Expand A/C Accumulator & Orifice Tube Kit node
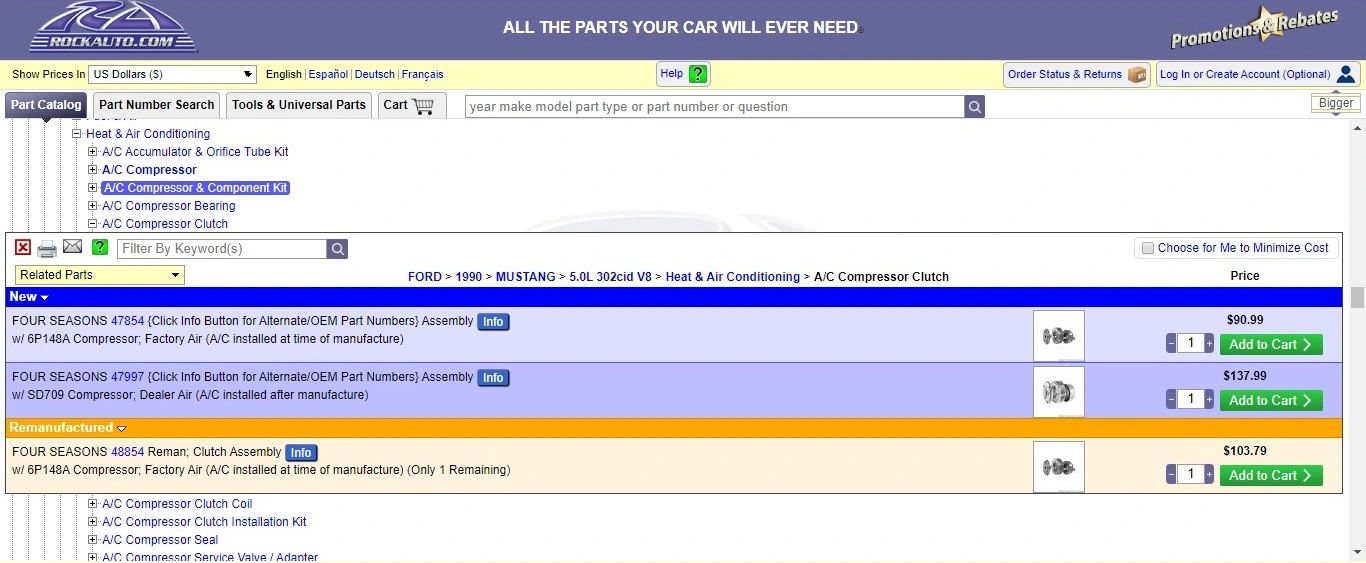1366x563 pixels. tap(93, 152)
